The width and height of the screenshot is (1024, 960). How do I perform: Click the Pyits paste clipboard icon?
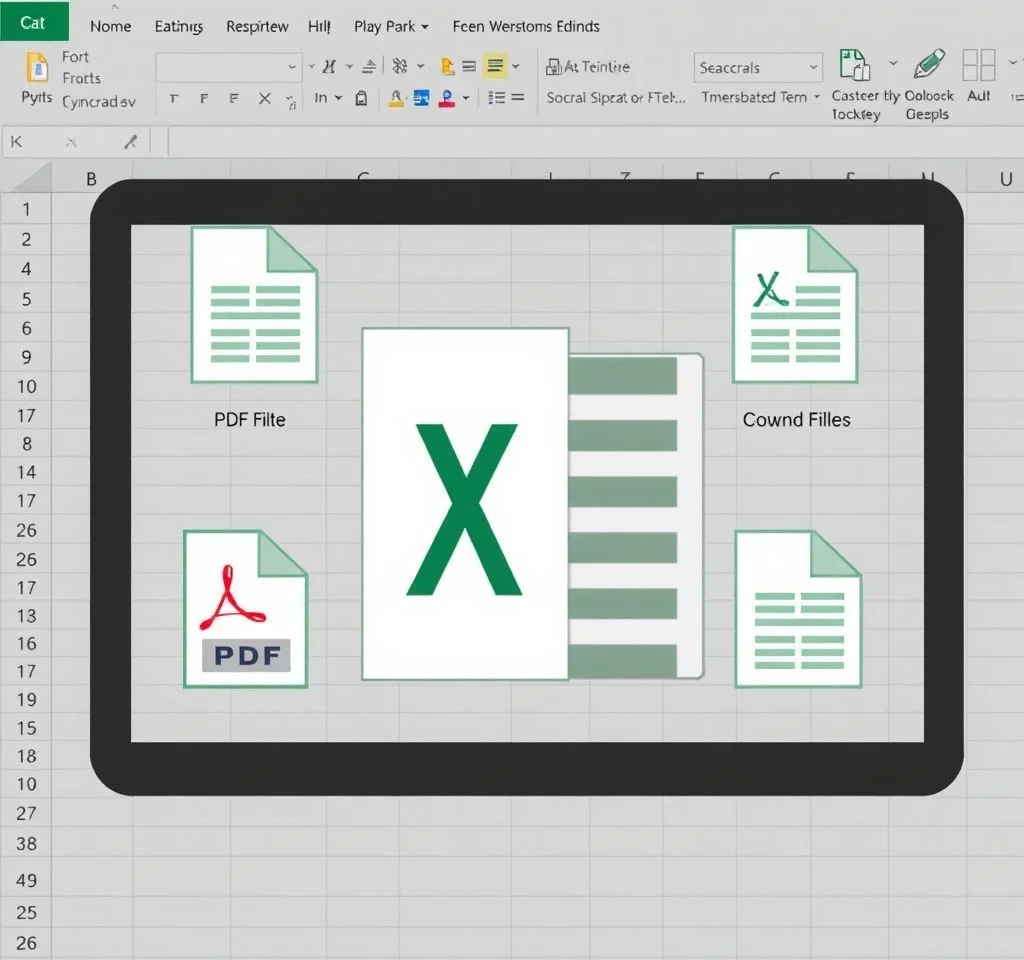coord(36,68)
